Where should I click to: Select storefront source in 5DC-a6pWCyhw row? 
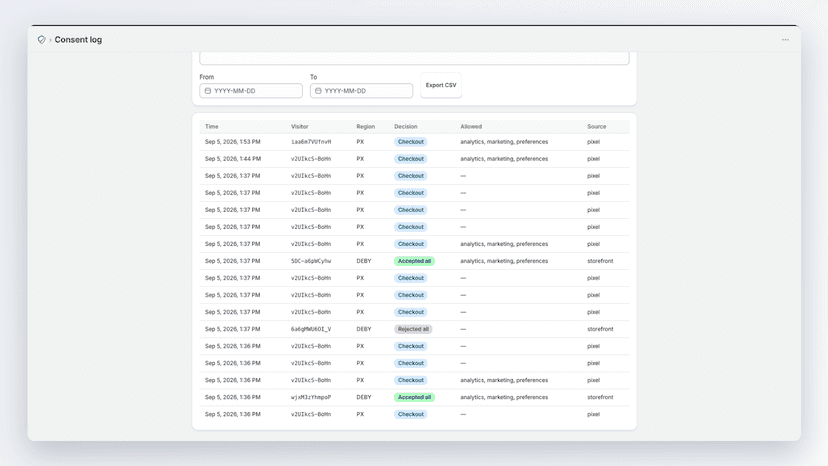pyautogui.click(x=600, y=261)
